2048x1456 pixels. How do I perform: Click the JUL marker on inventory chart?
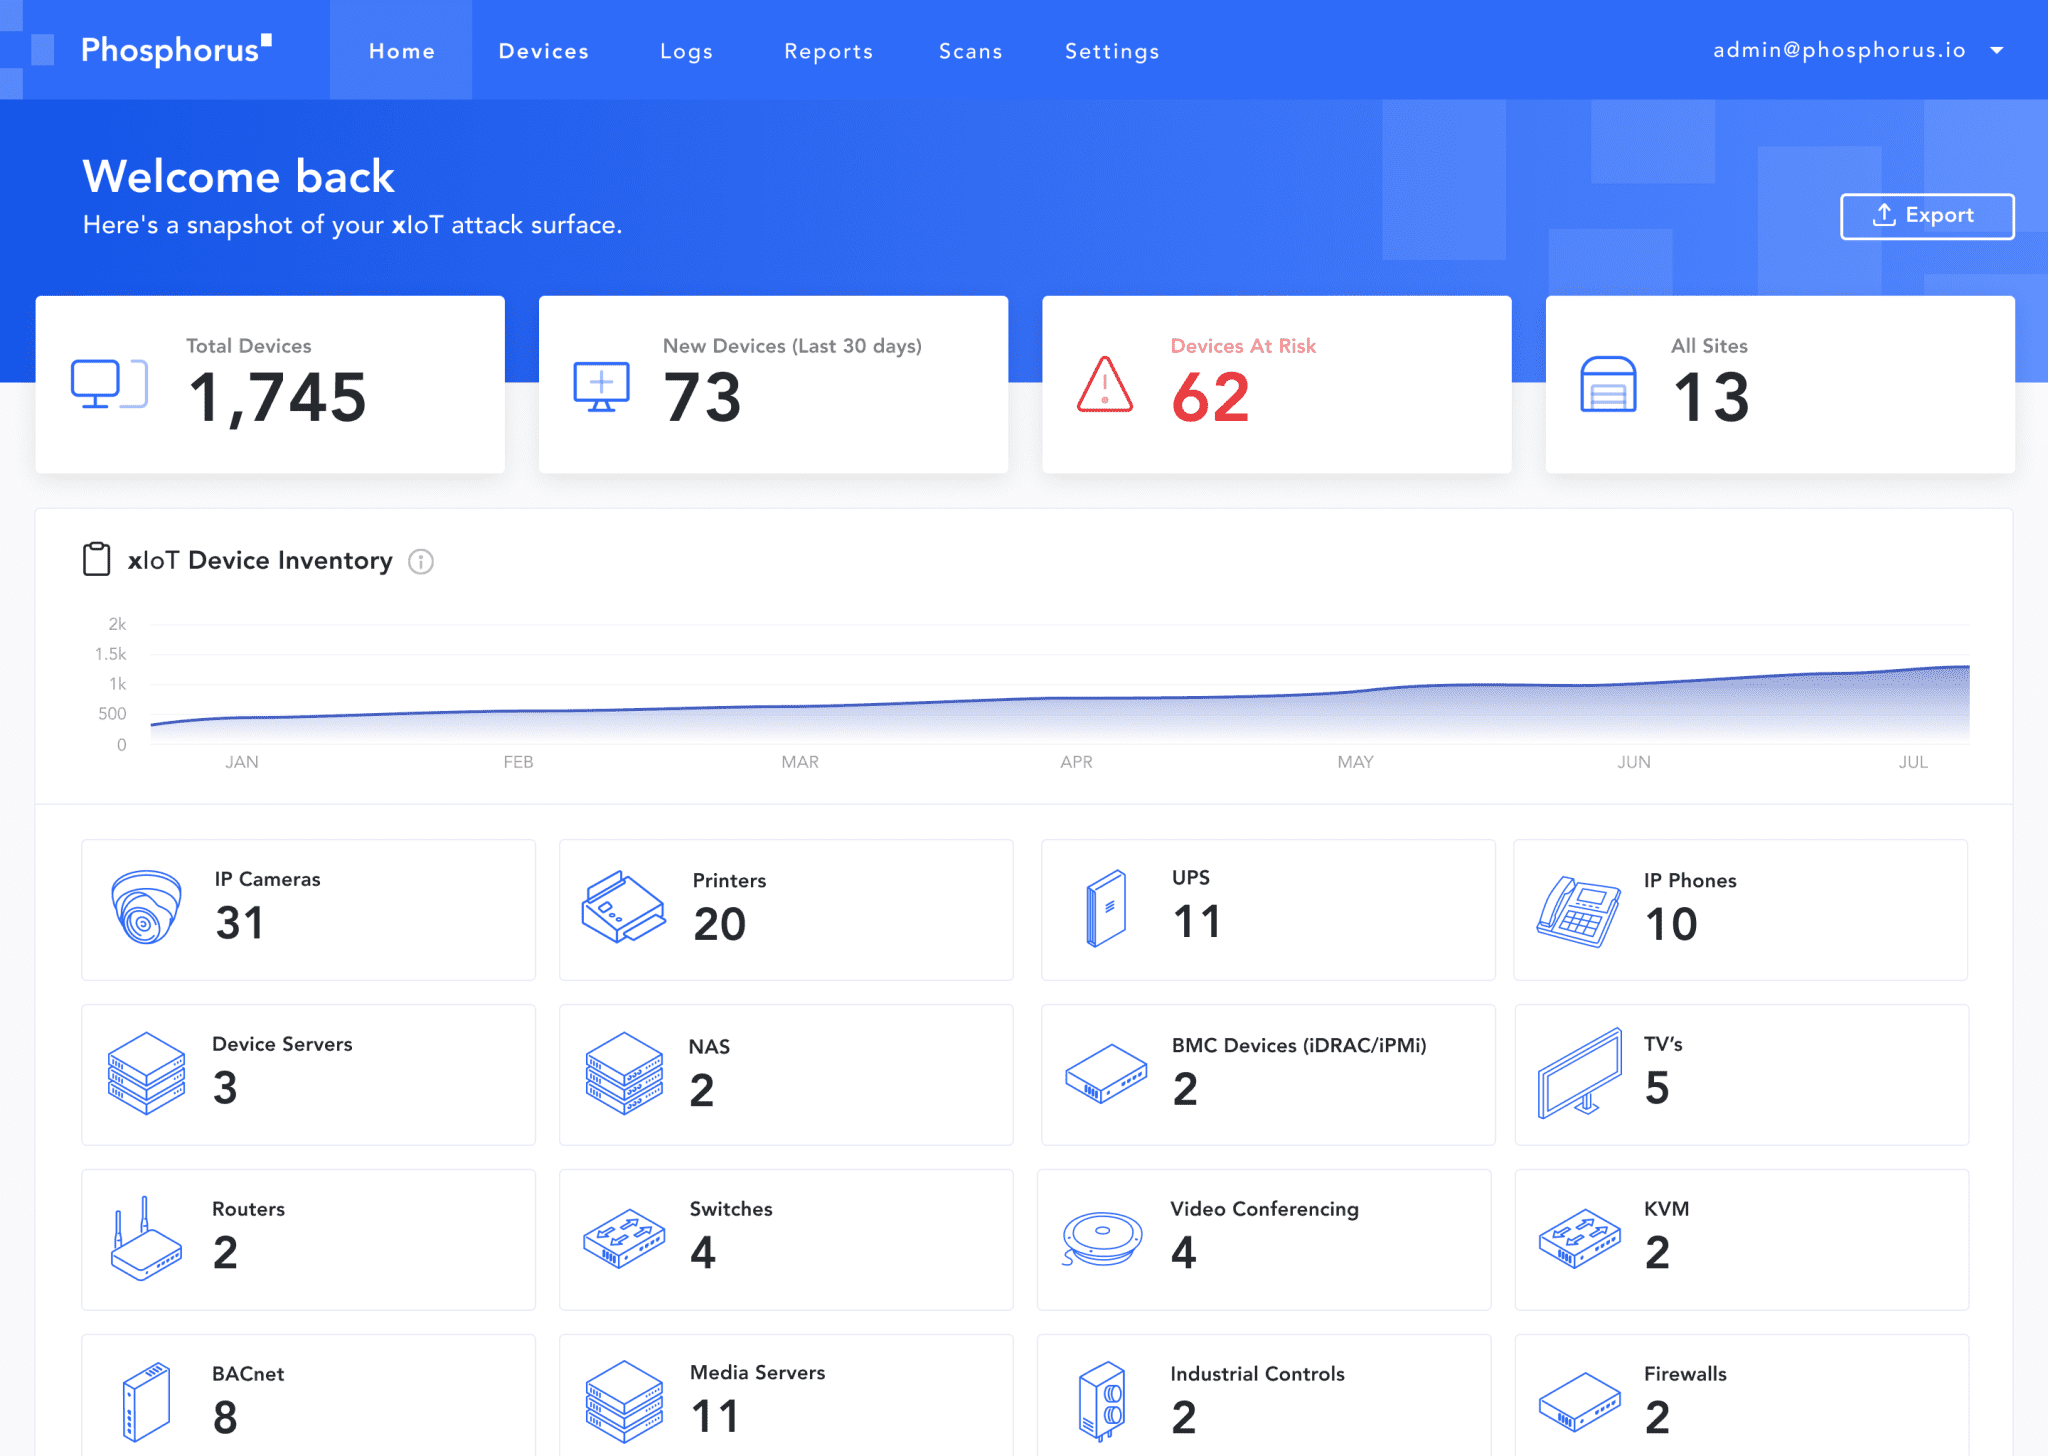1913,762
